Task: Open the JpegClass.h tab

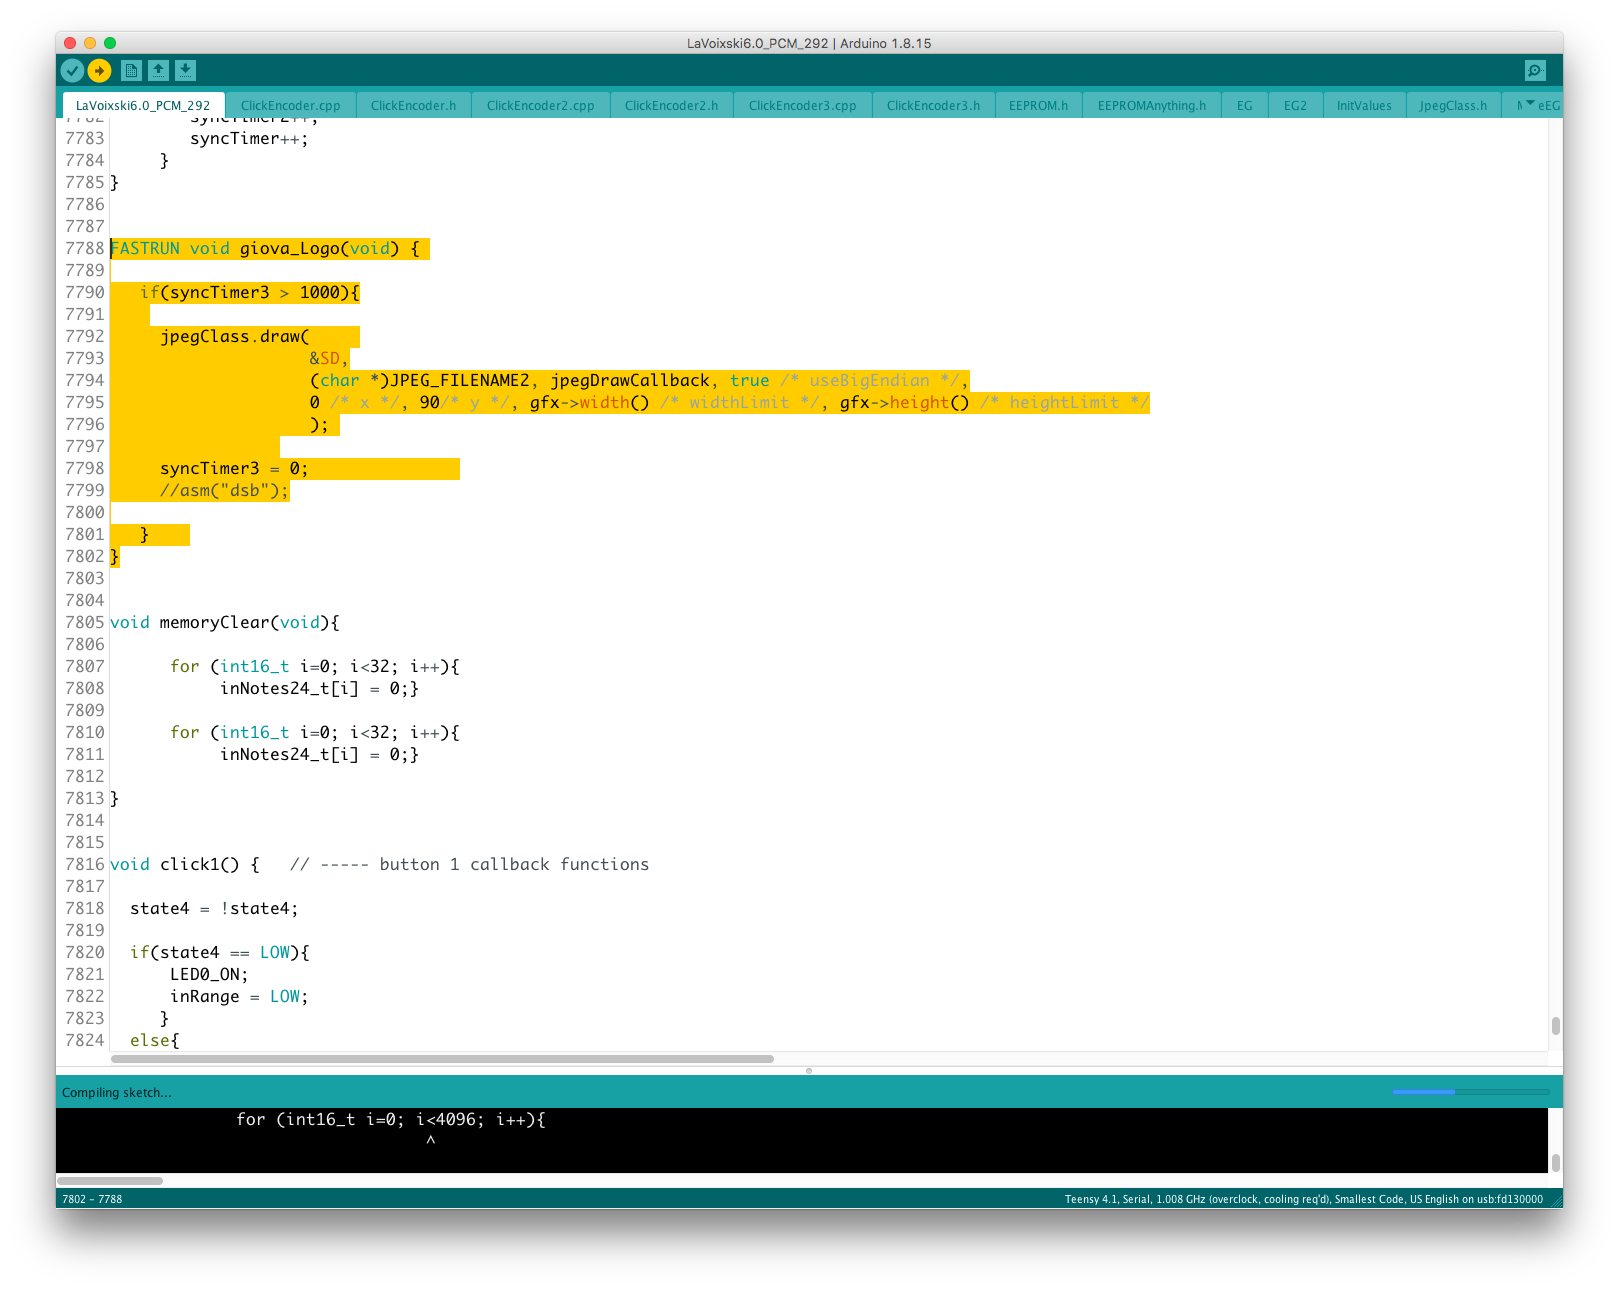Action: [x=1452, y=105]
